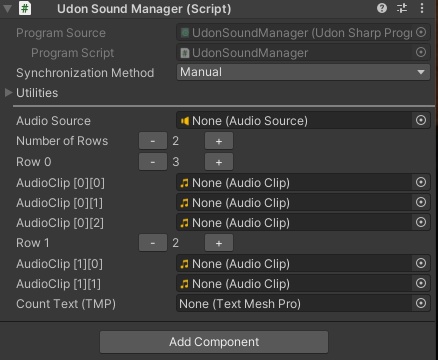The height and width of the screenshot is (360, 438).
Task: Open object picker for AudioClip [0][2]
Action: 421,222
